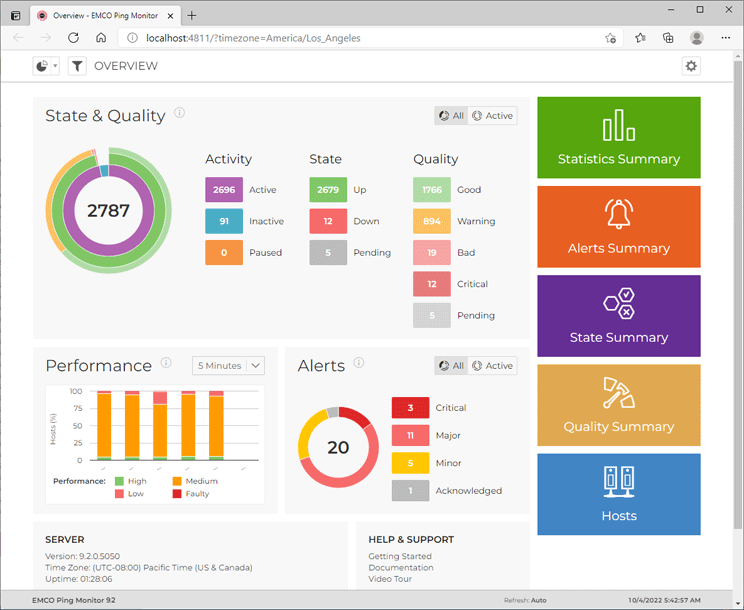Toggle Alerts panel to Active
744x610 pixels.
tap(492, 366)
